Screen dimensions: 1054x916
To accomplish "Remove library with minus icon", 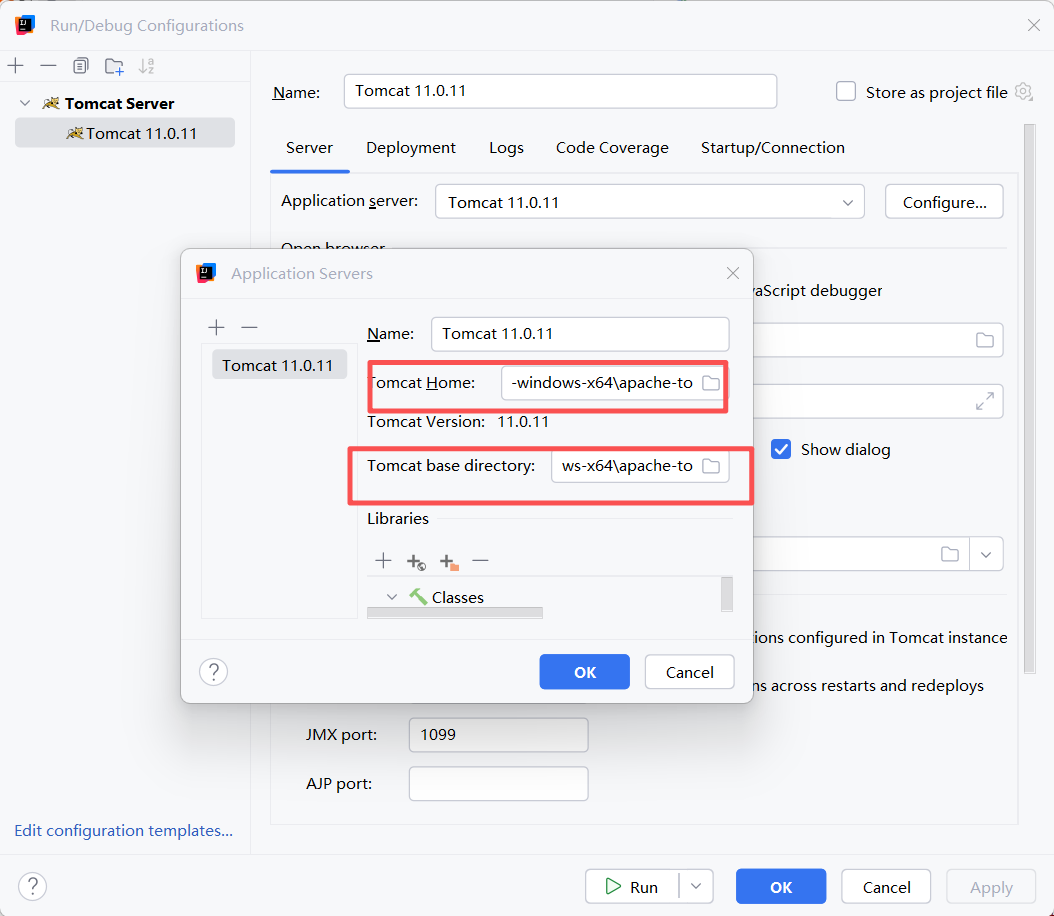I will click(x=480, y=560).
